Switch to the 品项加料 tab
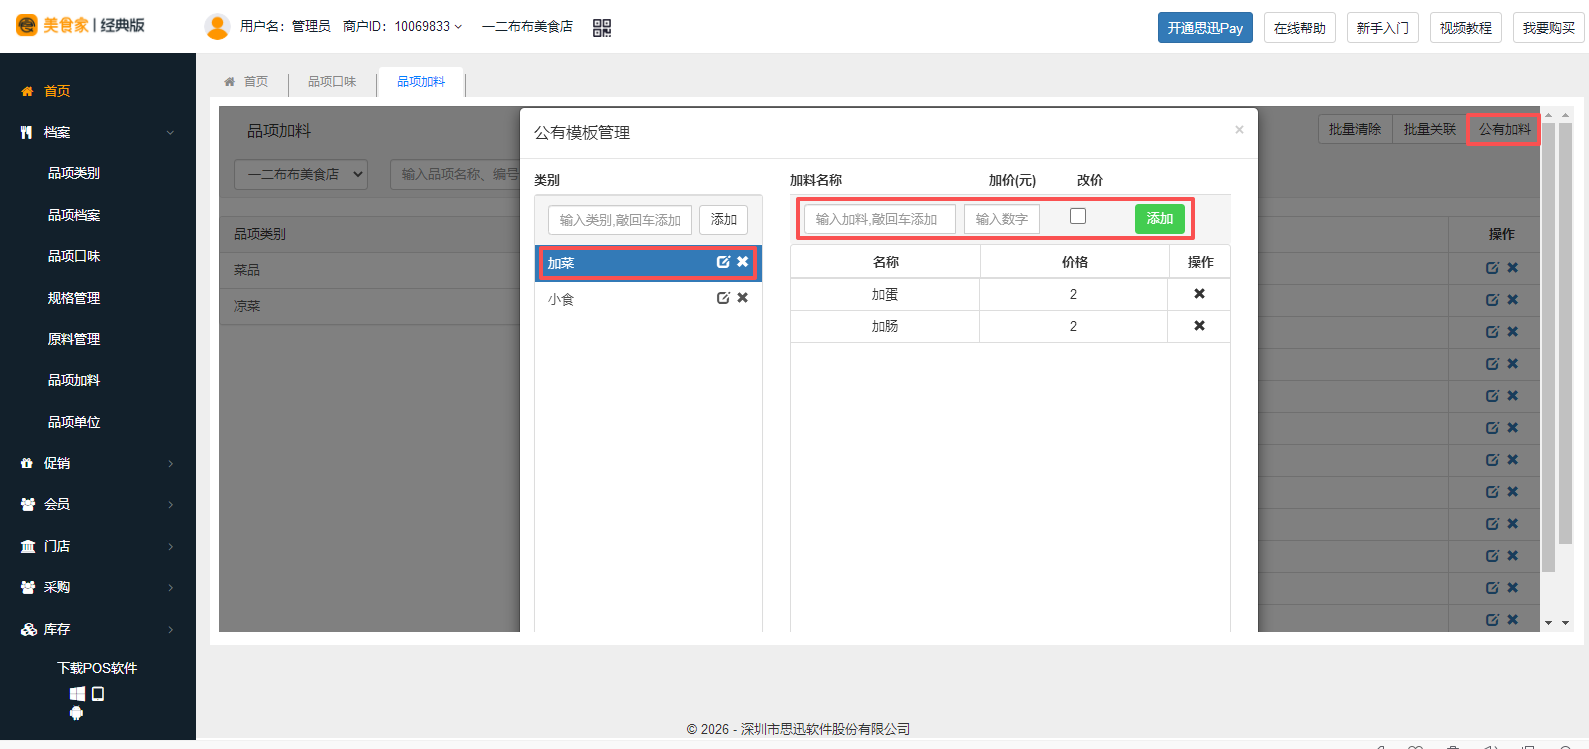The height and width of the screenshot is (749, 1589). click(x=421, y=82)
